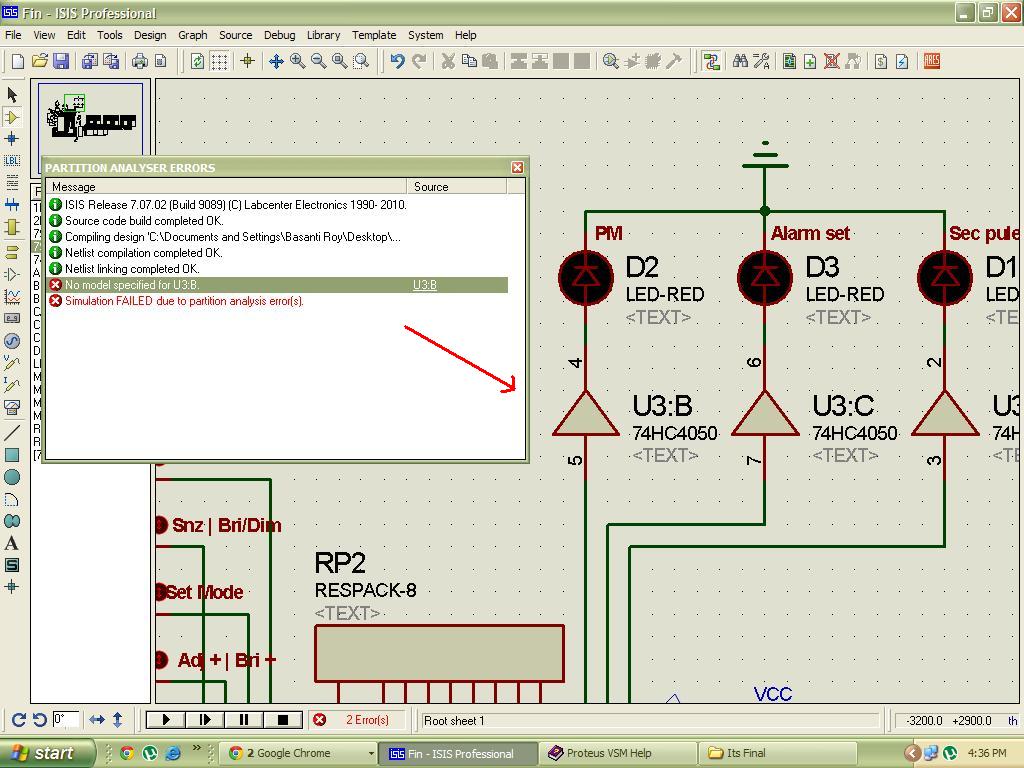Open the Library menu

(x=323, y=35)
